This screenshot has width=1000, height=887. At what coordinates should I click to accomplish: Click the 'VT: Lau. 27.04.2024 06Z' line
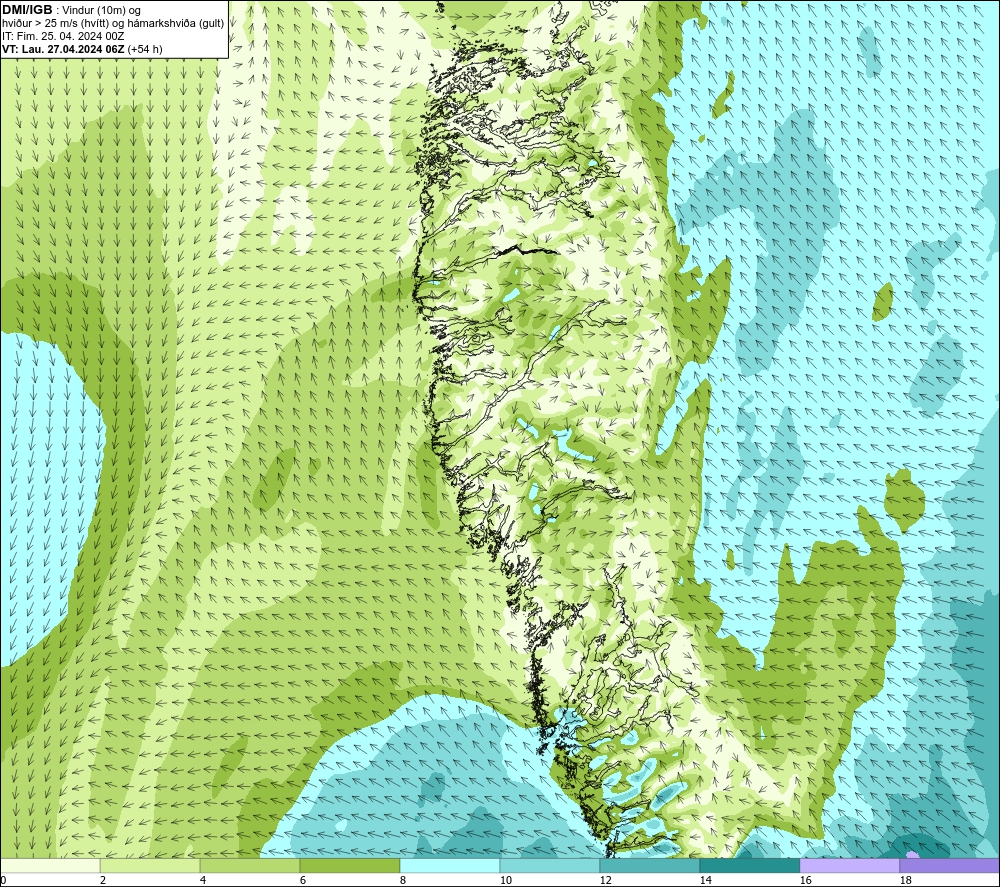tap(63, 49)
